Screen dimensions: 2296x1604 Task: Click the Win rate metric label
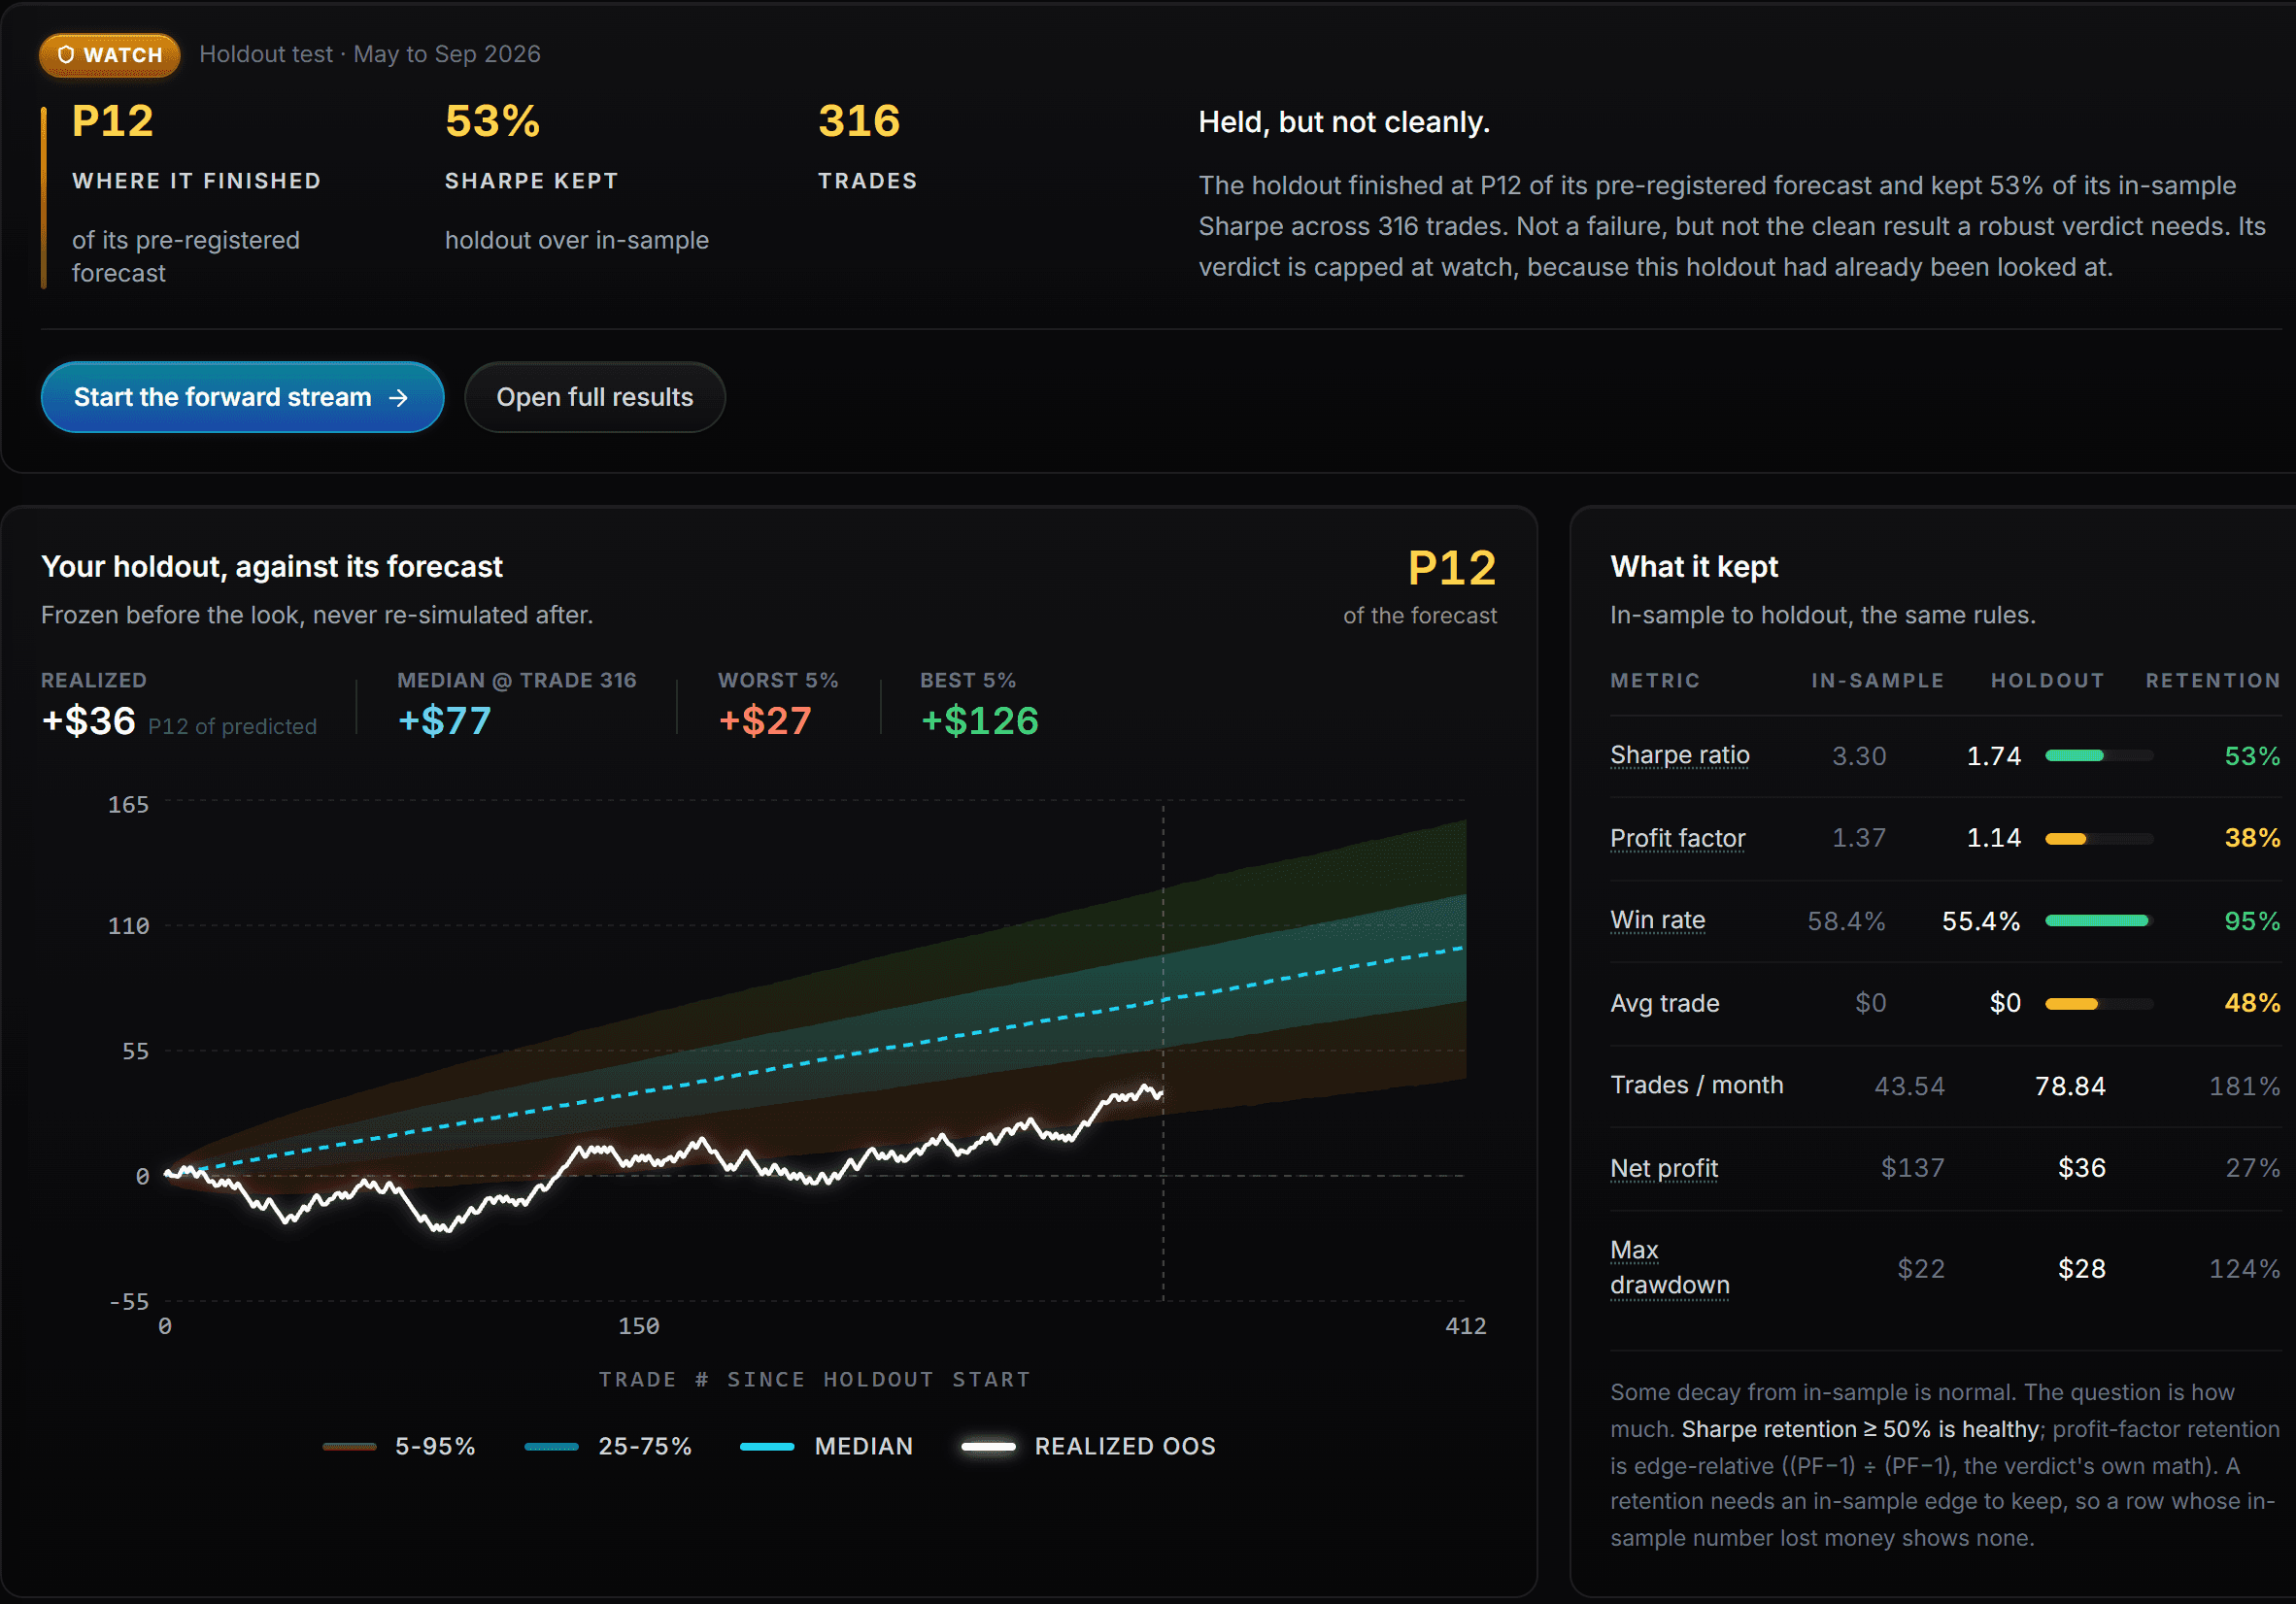(1657, 920)
